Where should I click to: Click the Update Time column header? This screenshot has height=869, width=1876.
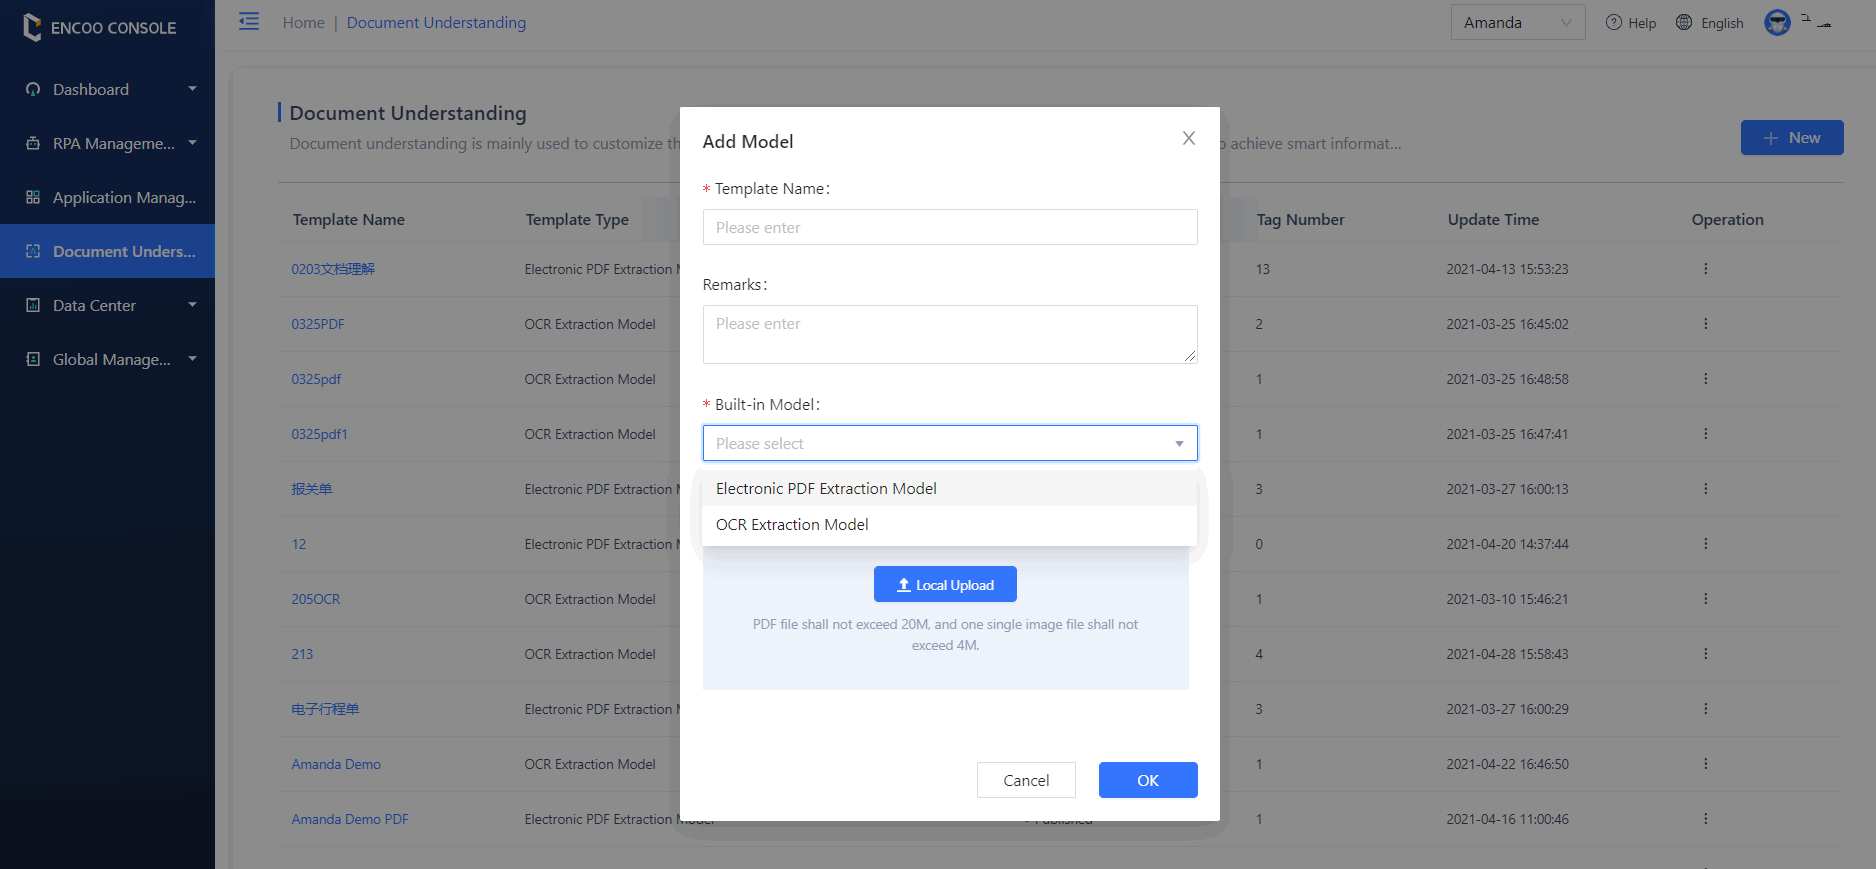1493,219
